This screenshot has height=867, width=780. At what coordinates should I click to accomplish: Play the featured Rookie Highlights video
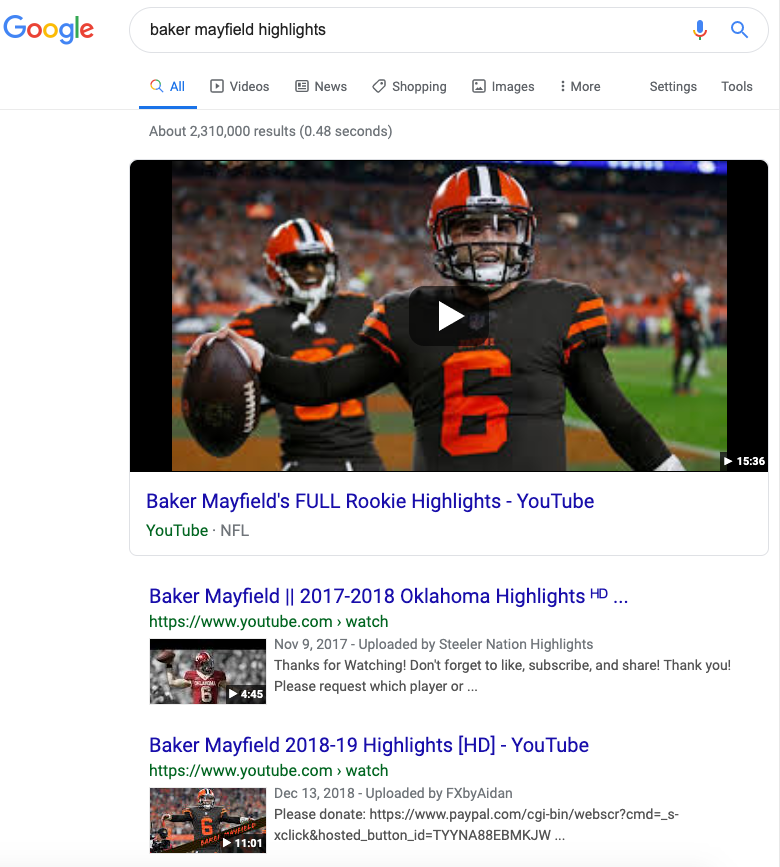click(449, 316)
